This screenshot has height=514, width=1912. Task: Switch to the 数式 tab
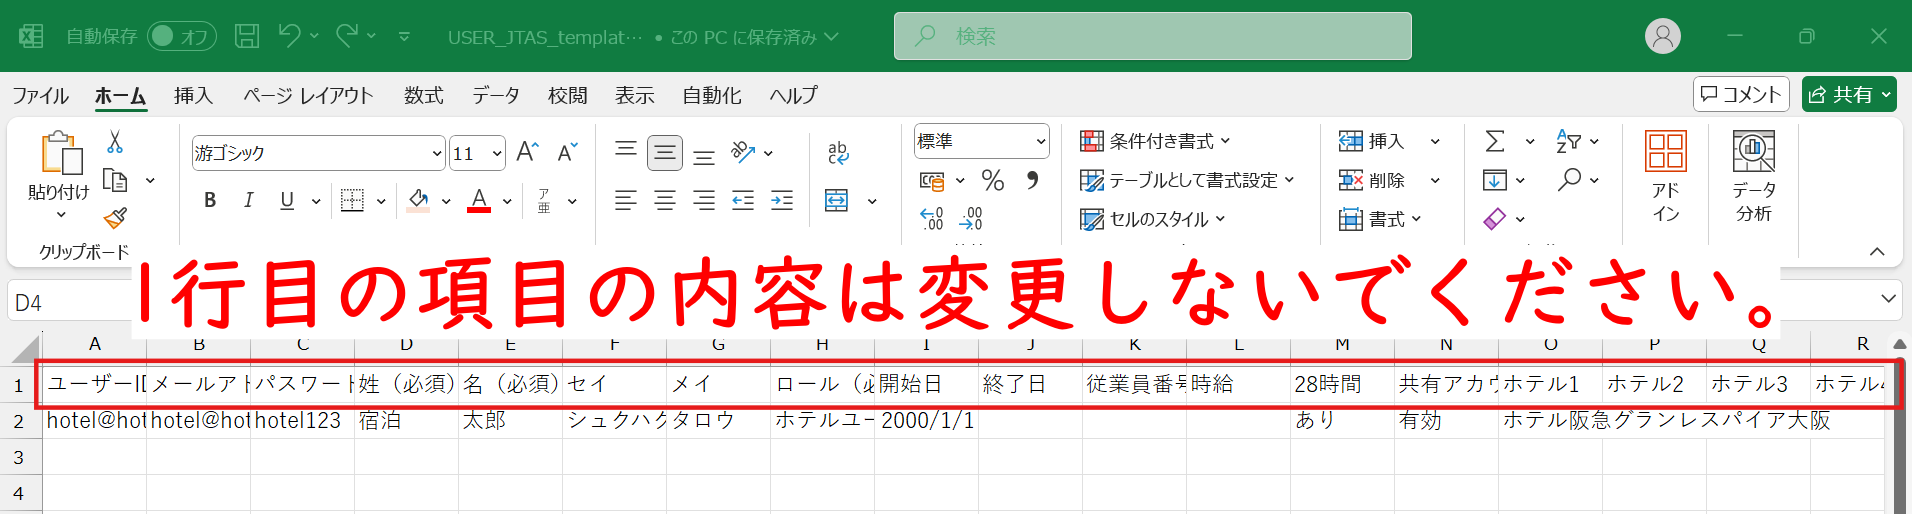424,95
